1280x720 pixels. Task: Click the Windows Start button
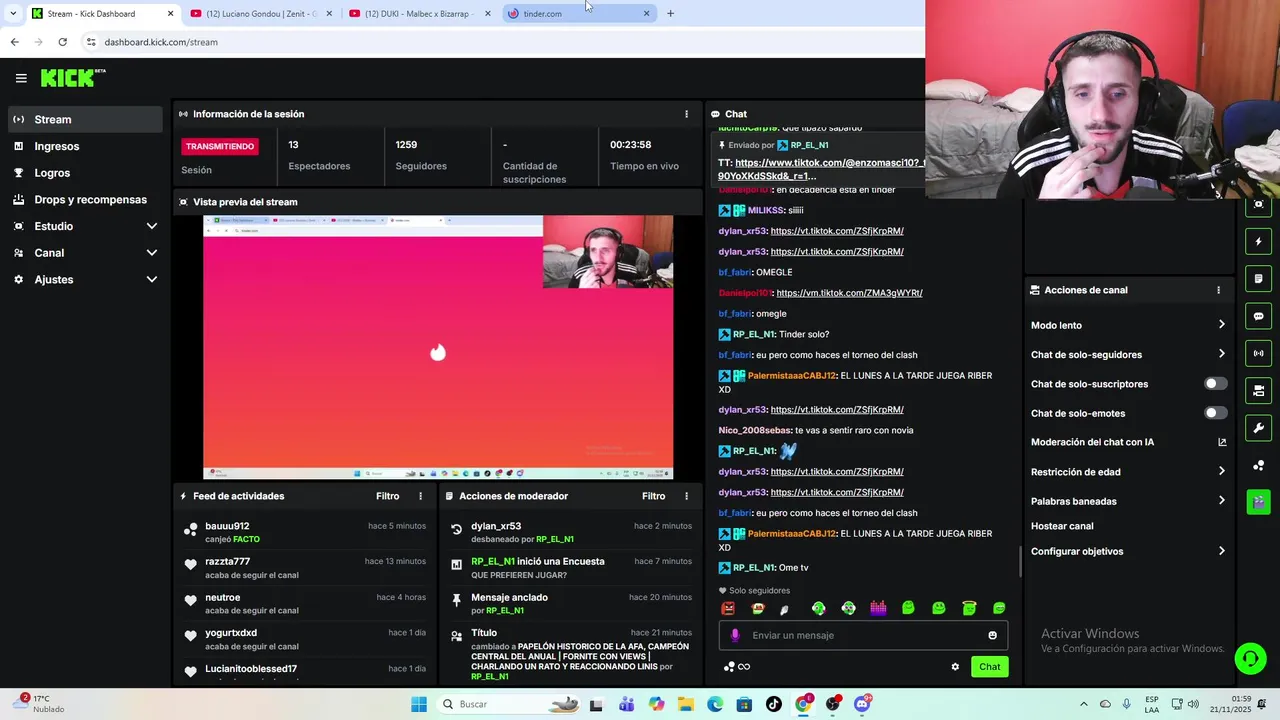pyautogui.click(x=419, y=704)
